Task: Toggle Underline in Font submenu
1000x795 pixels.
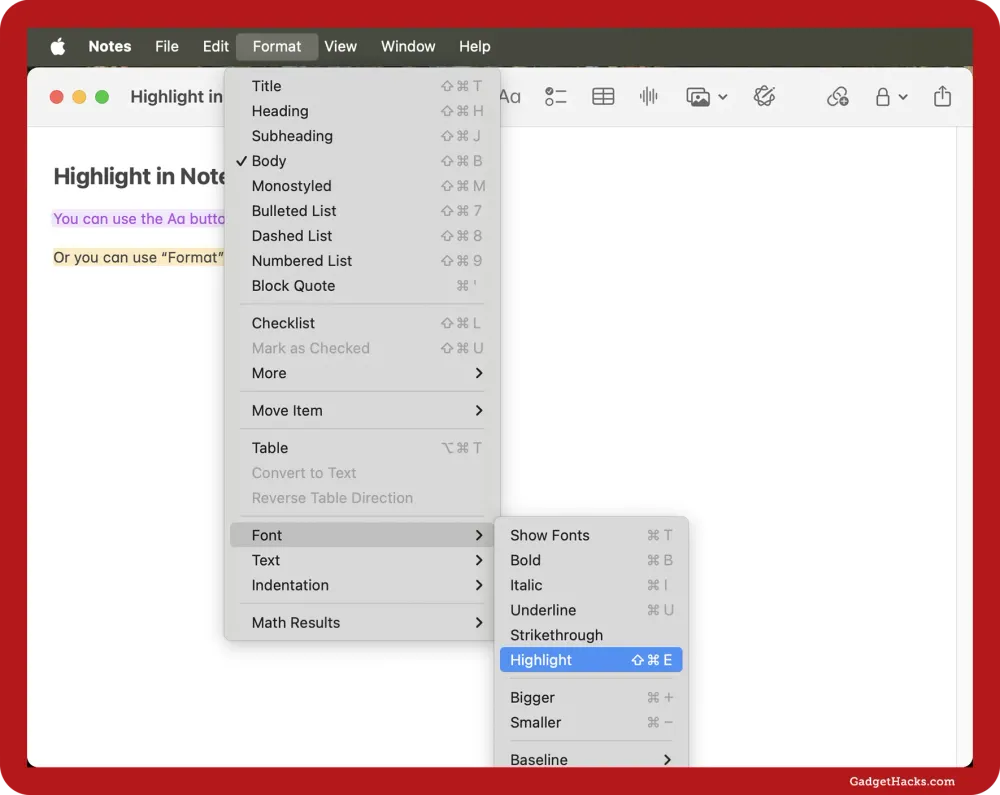Action: pyautogui.click(x=591, y=610)
